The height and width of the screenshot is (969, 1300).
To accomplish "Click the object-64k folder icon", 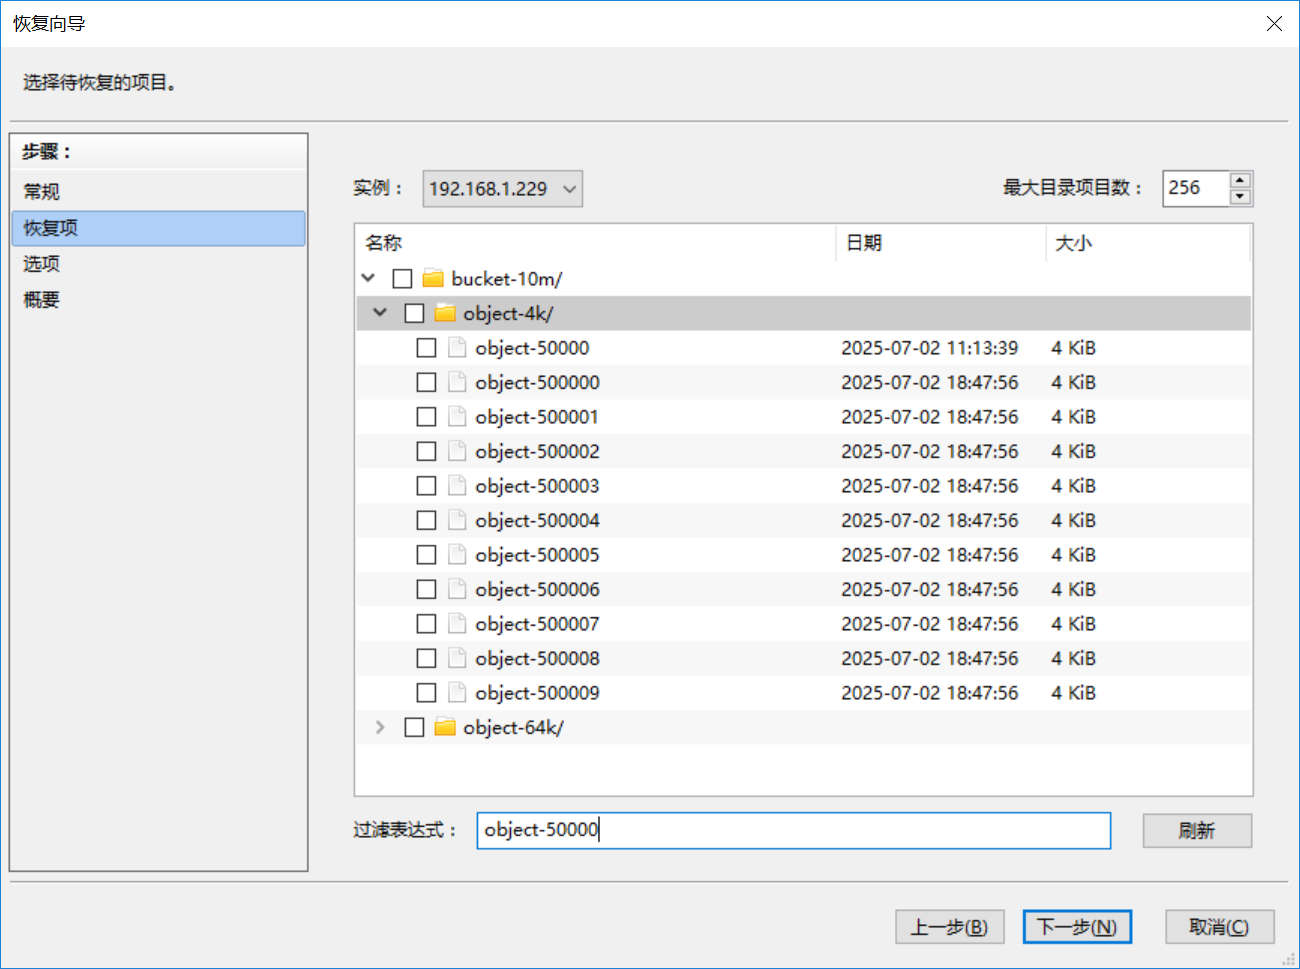I will 445,727.
